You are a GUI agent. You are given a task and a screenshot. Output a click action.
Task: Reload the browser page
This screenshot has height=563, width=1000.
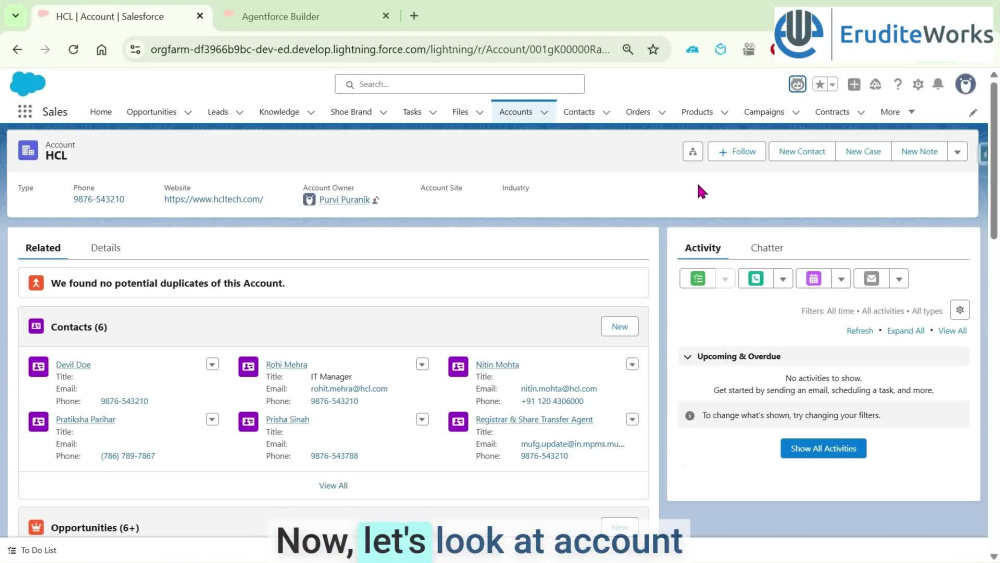tap(73, 49)
